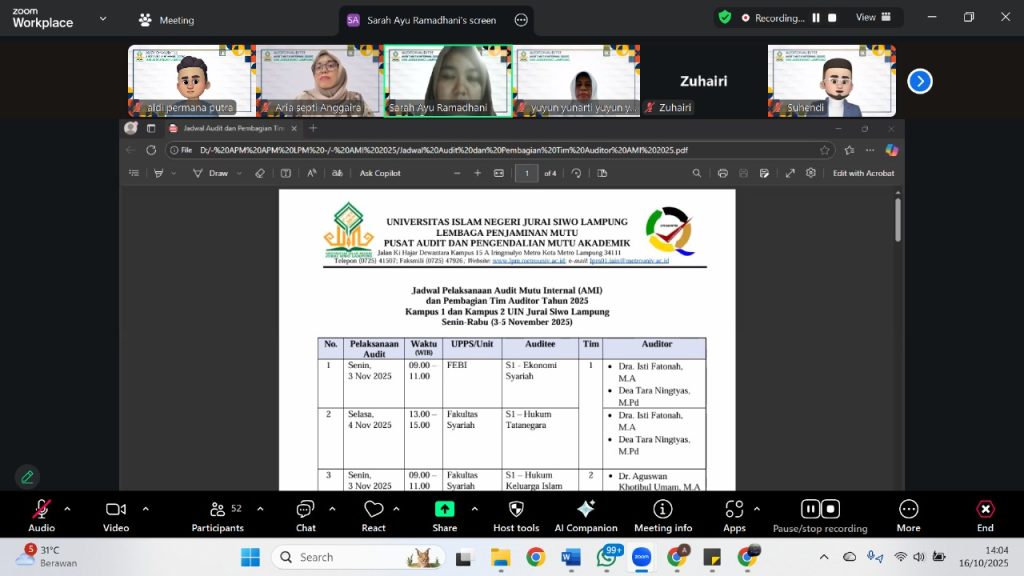Expand video options arrow next to Video

click(x=145, y=508)
